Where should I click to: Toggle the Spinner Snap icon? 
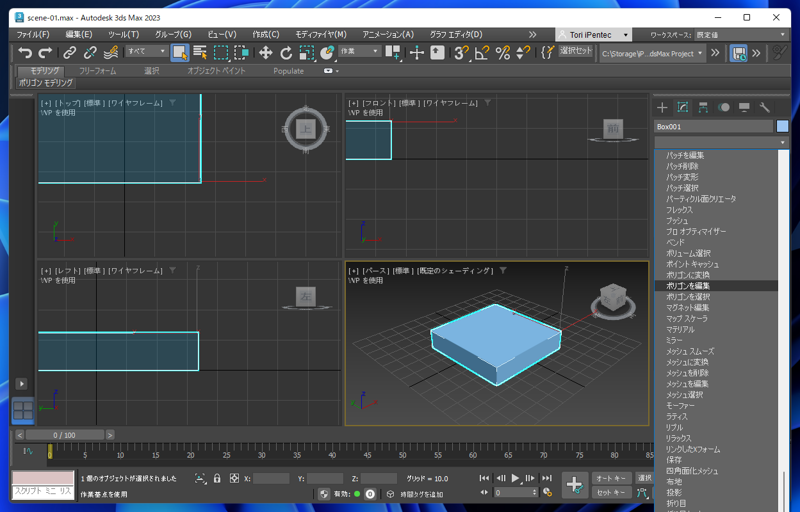523,52
